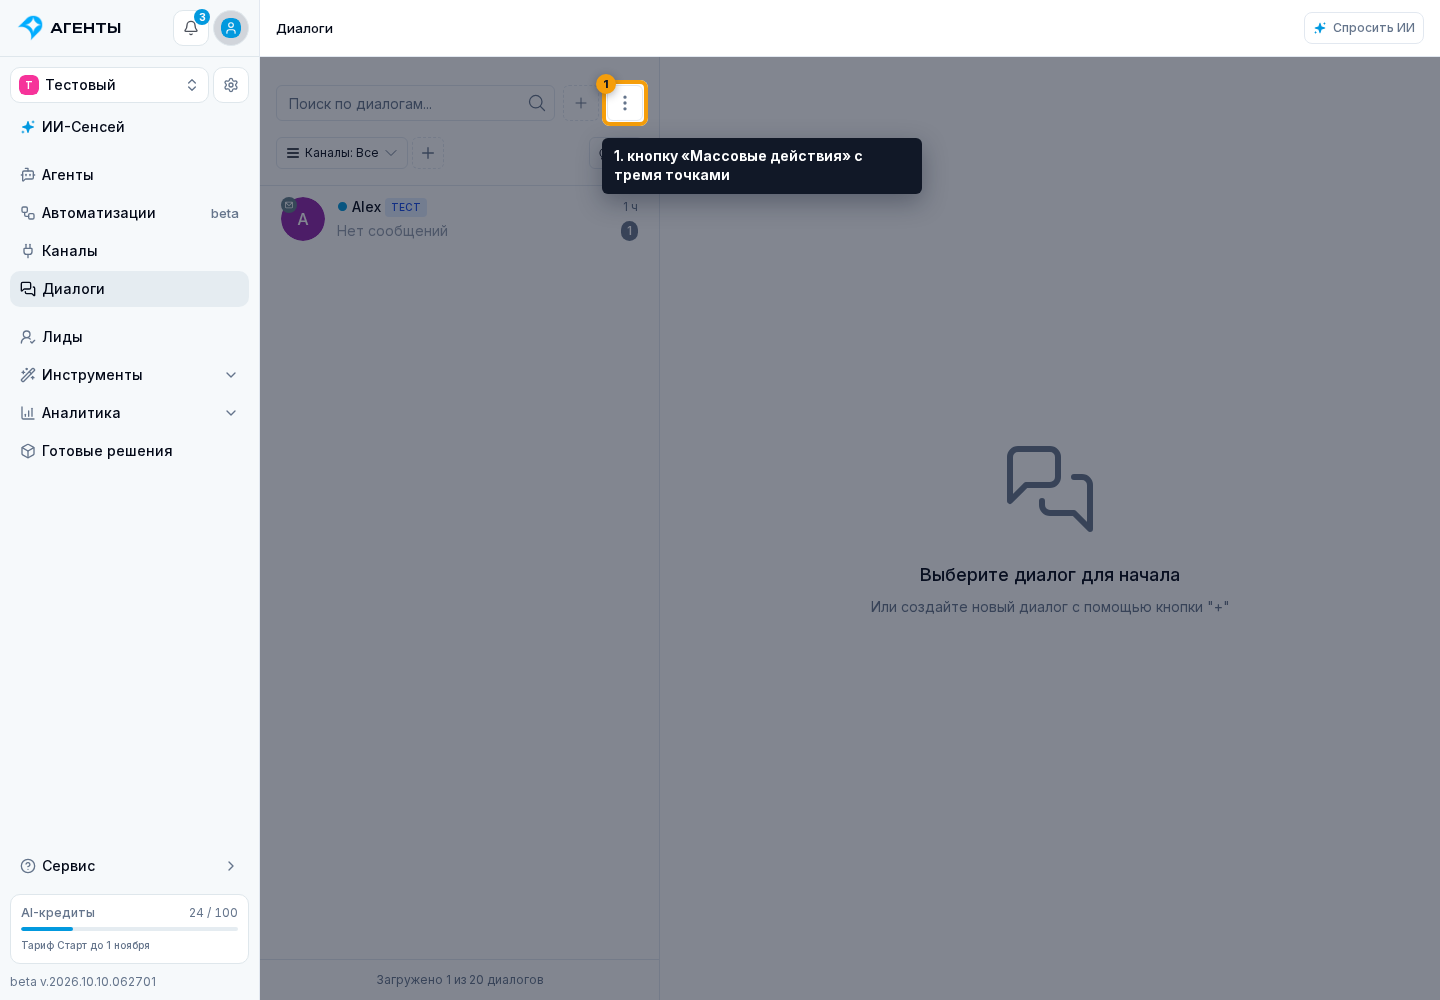This screenshot has height=1000, width=1440.
Task: Expand the Сервис menu
Action: click(130, 866)
